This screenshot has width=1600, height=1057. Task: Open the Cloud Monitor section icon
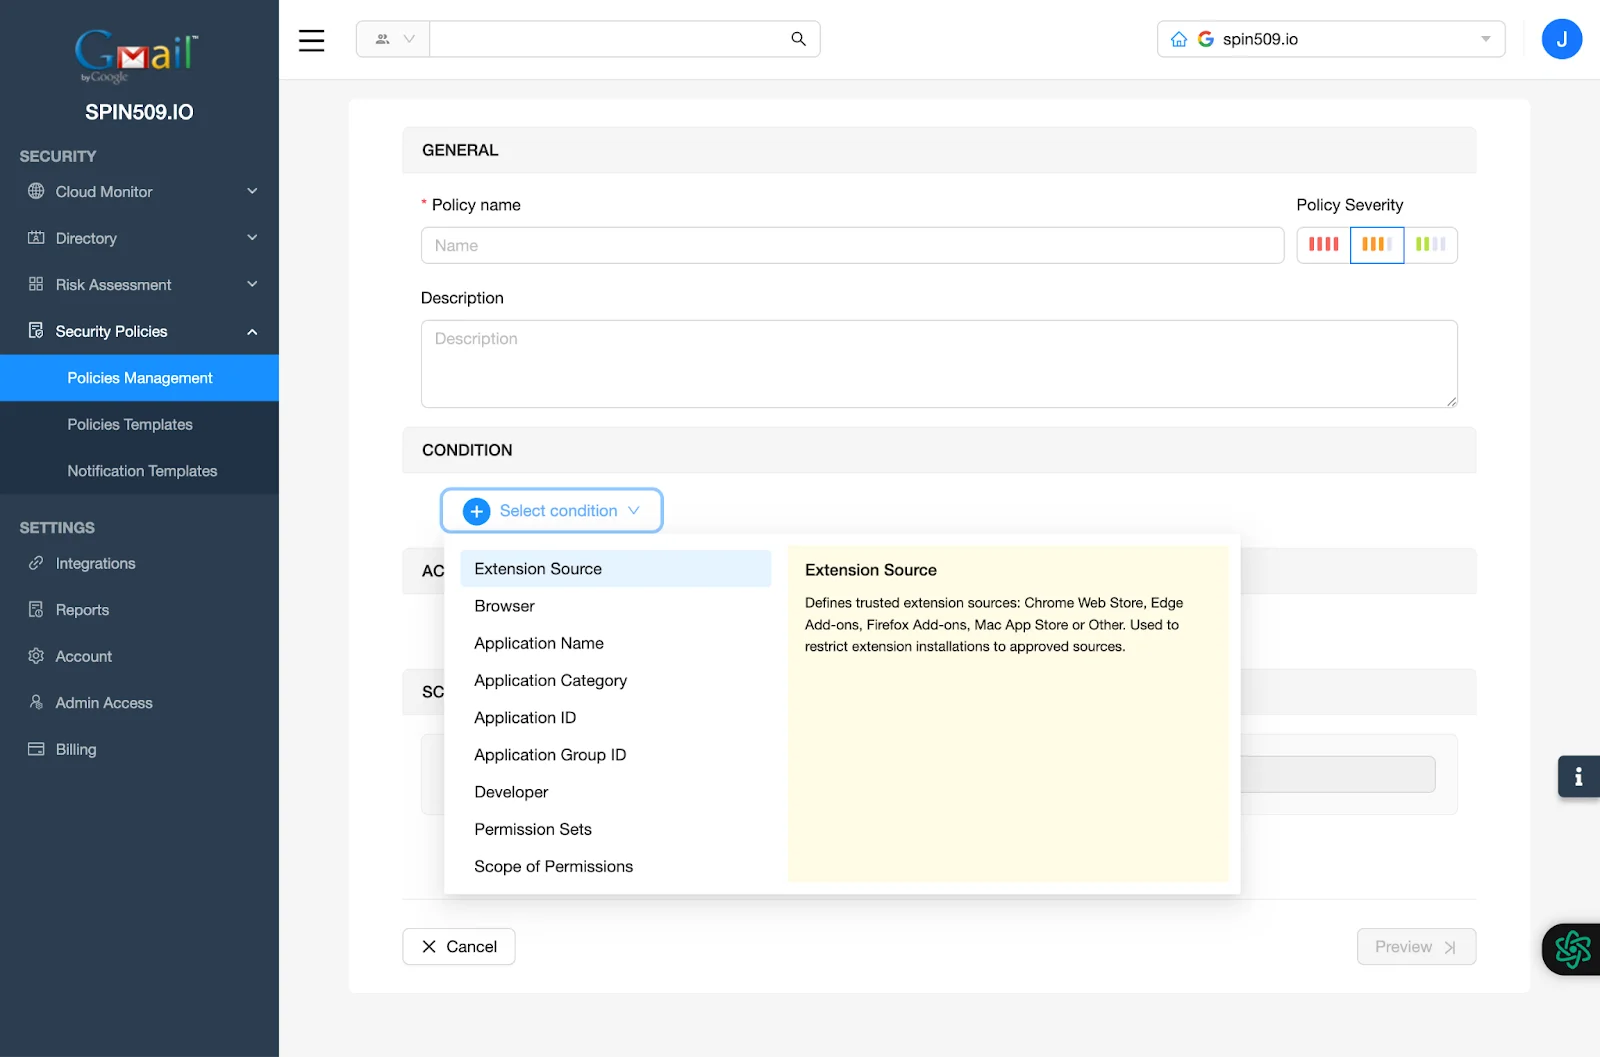[x=36, y=191]
